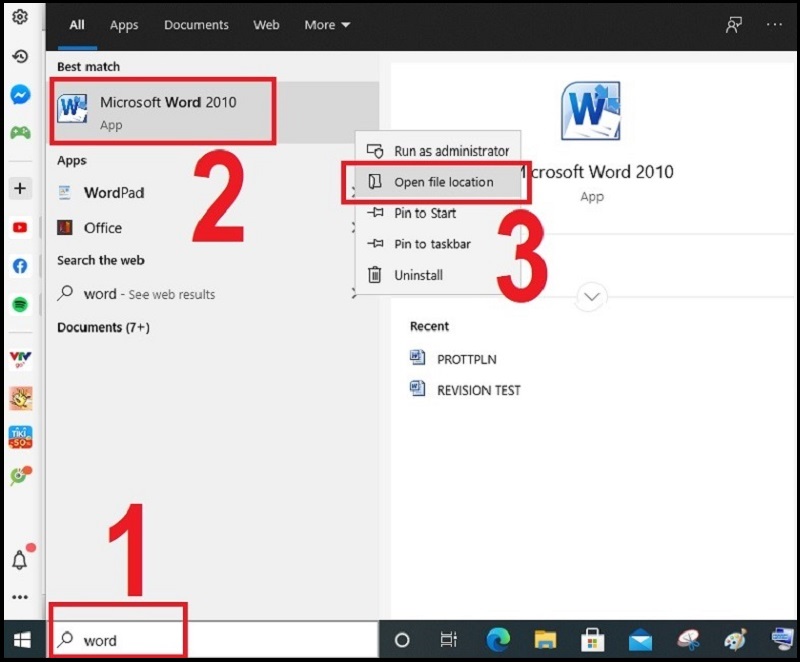Open the Facebook shortcut in the sidebar

pyautogui.click(x=20, y=266)
